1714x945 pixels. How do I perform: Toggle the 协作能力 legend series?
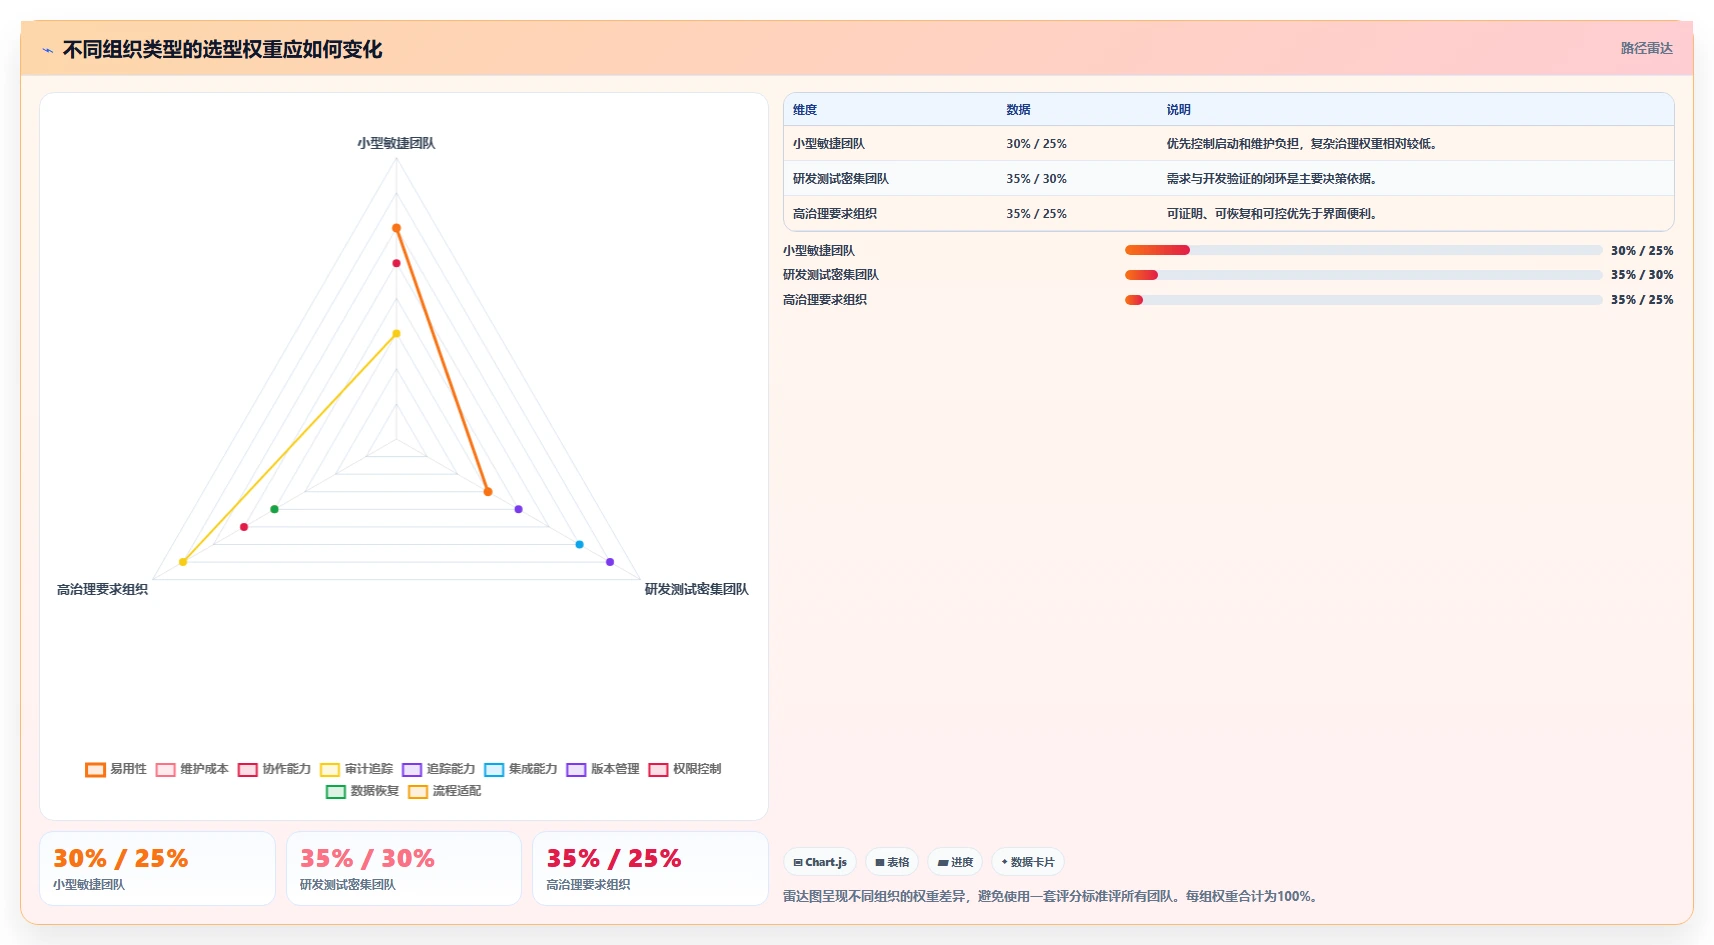[274, 769]
